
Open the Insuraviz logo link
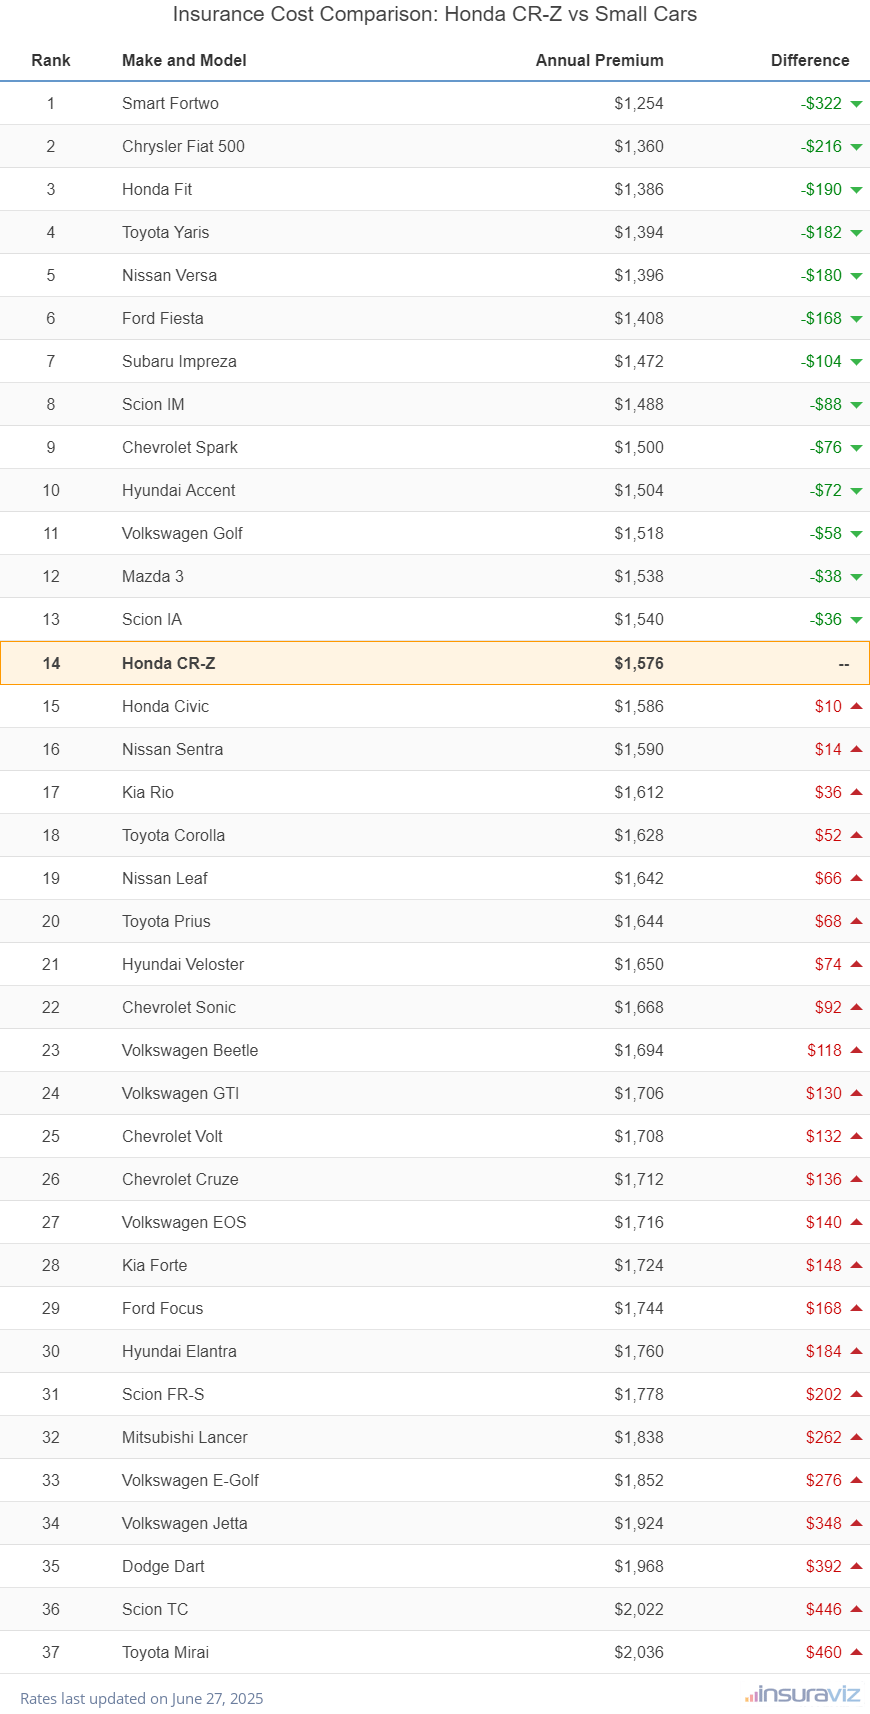click(x=803, y=1694)
